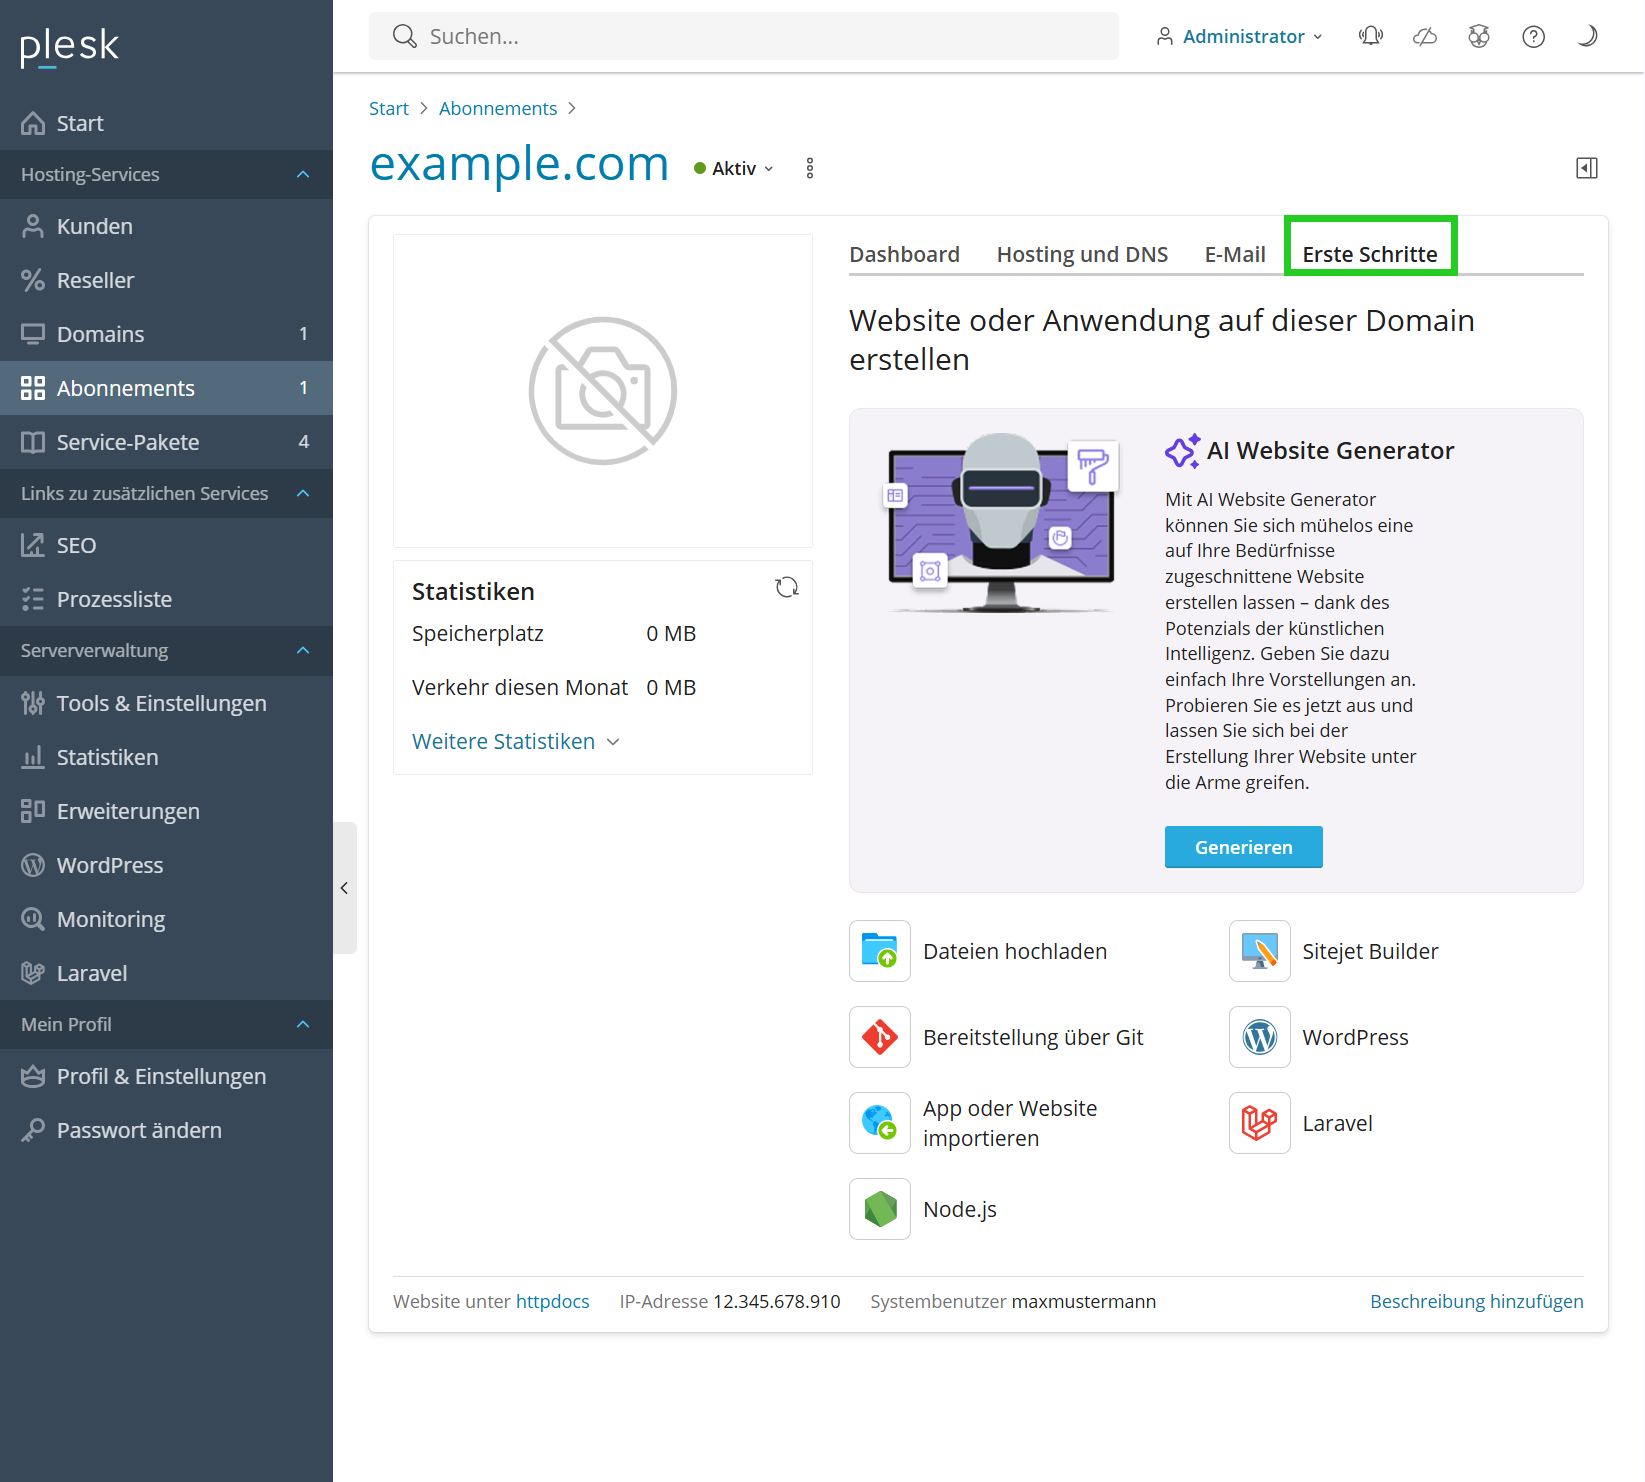Click the Git deployment icon

tap(880, 1037)
